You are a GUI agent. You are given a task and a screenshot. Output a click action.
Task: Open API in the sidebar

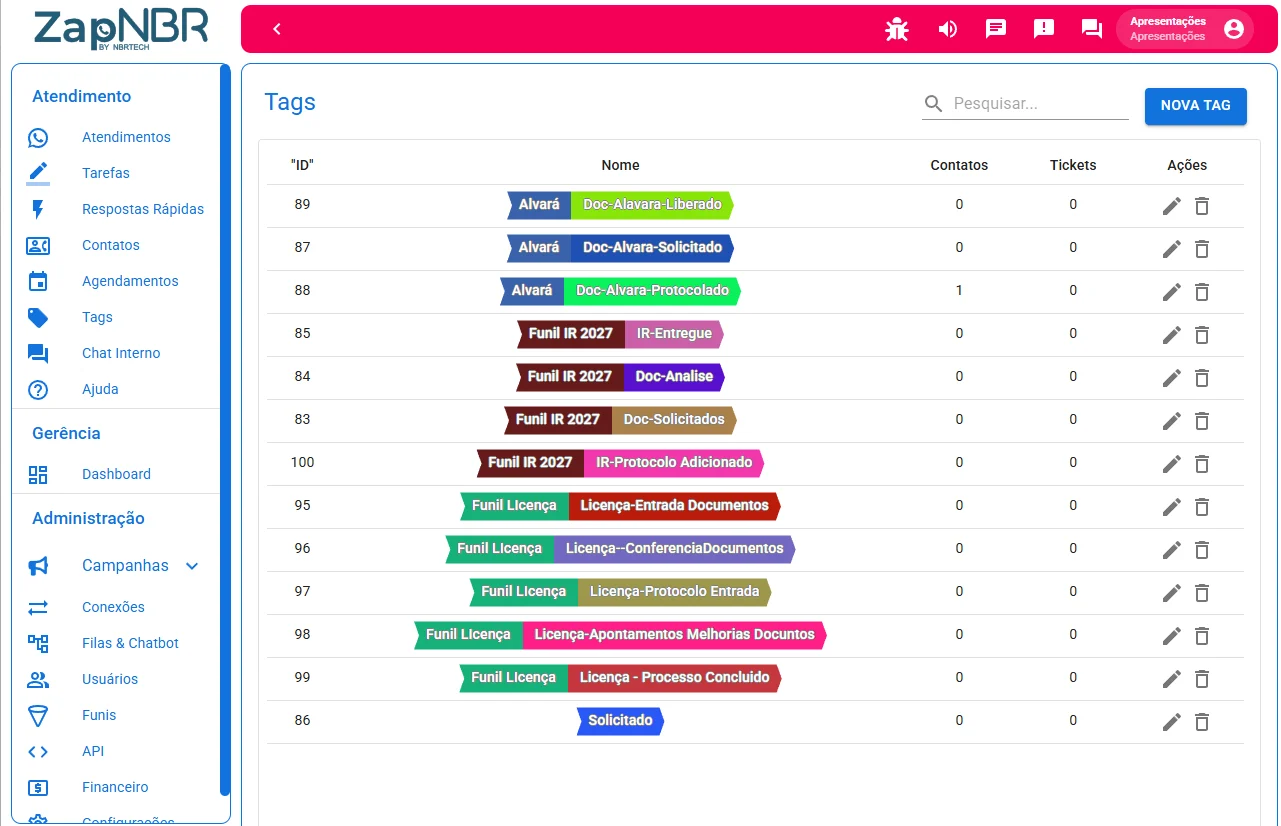93,751
